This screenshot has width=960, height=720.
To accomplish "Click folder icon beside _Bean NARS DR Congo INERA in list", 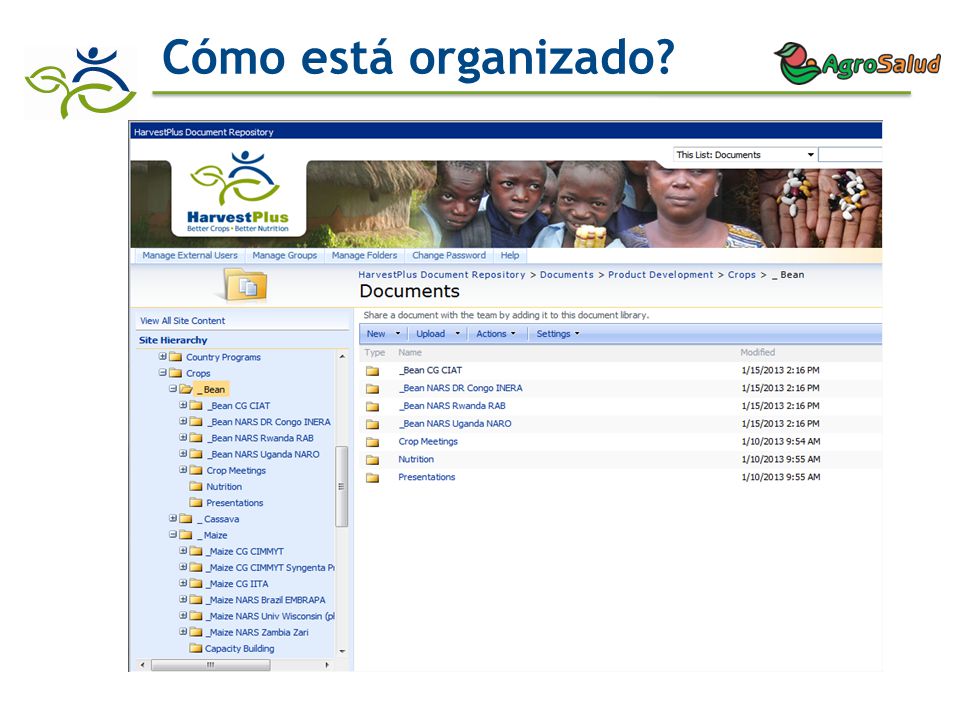I will point(372,389).
